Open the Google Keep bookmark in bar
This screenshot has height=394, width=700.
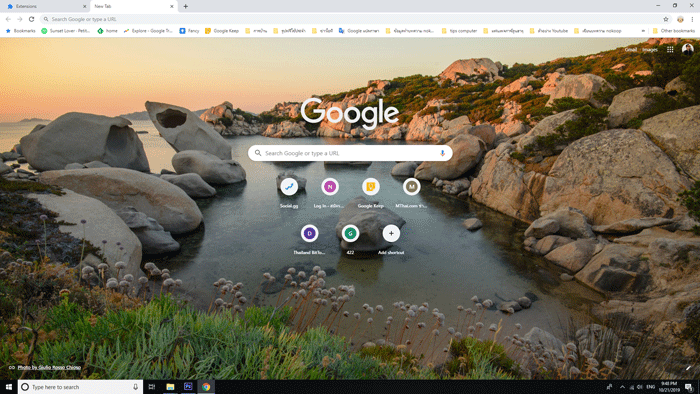tap(222, 31)
